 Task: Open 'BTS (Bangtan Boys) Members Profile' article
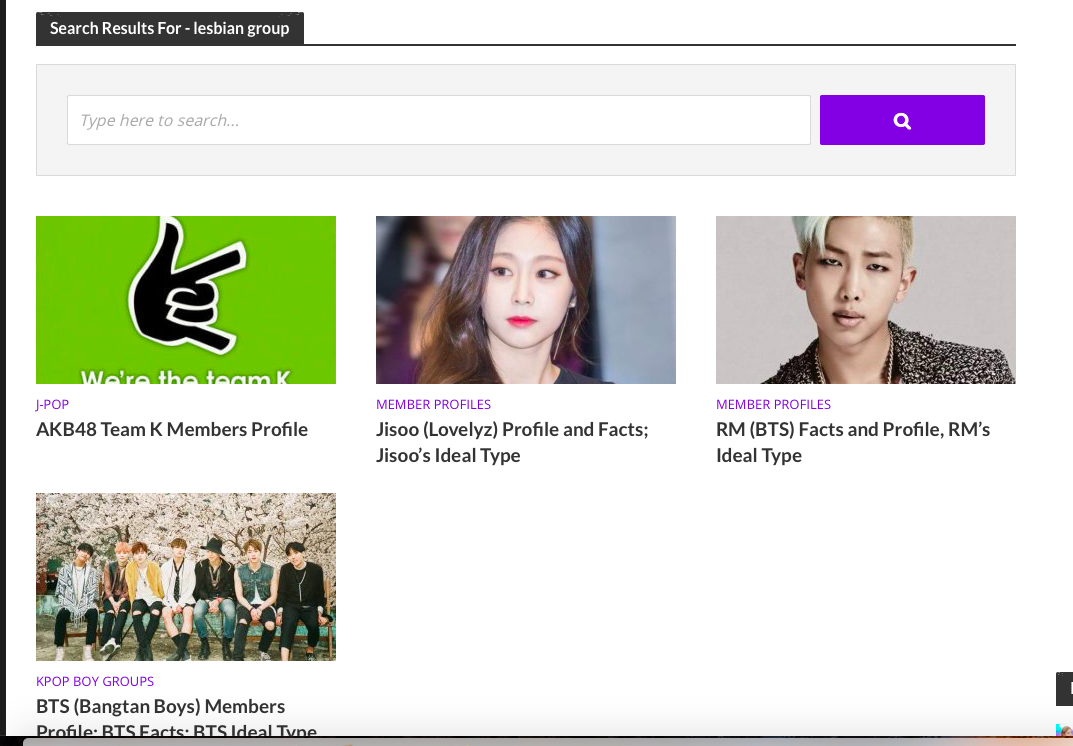tap(177, 717)
